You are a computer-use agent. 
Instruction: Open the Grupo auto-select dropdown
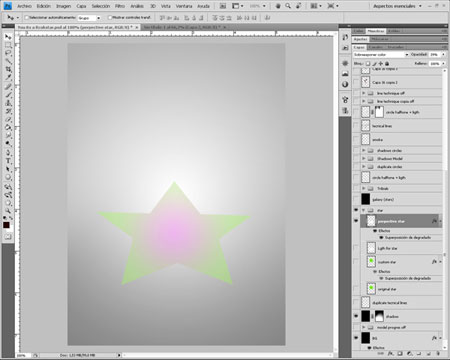tap(89, 18)
